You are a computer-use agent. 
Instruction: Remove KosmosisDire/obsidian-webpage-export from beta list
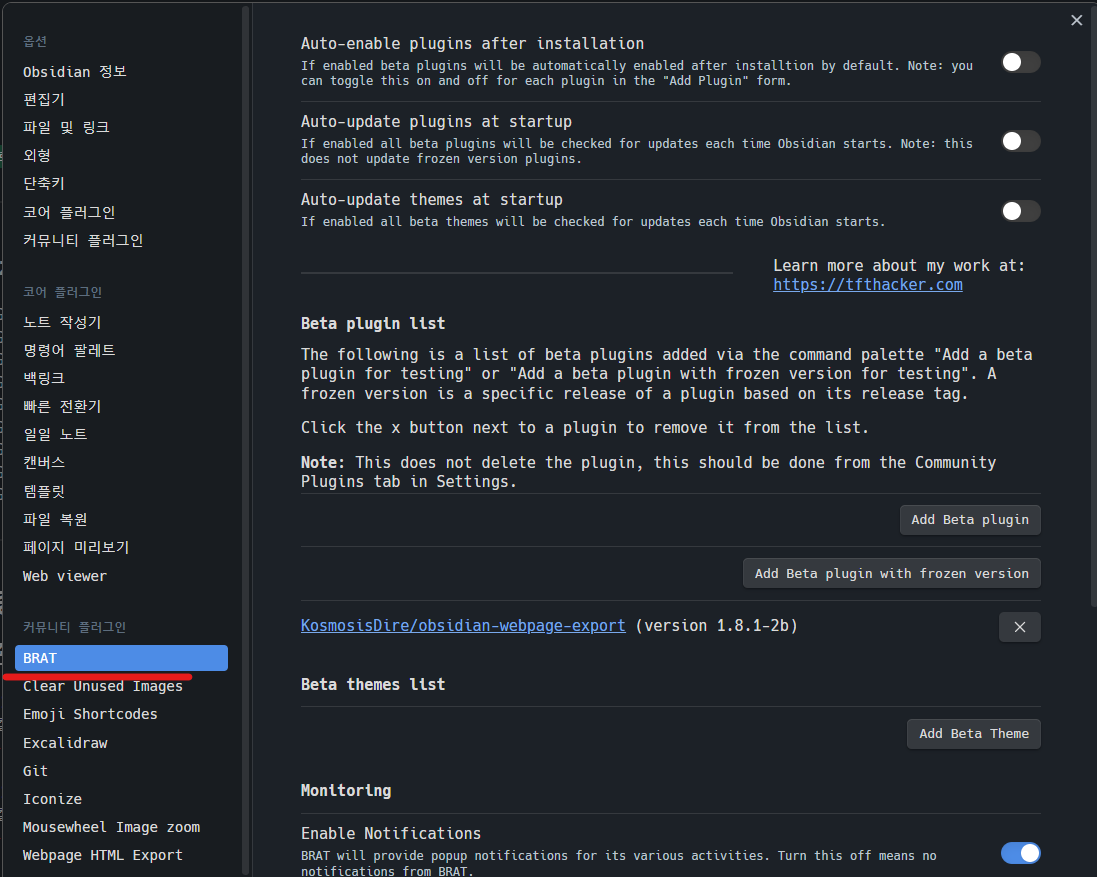pyautogui.click(x=1019, y=627)
